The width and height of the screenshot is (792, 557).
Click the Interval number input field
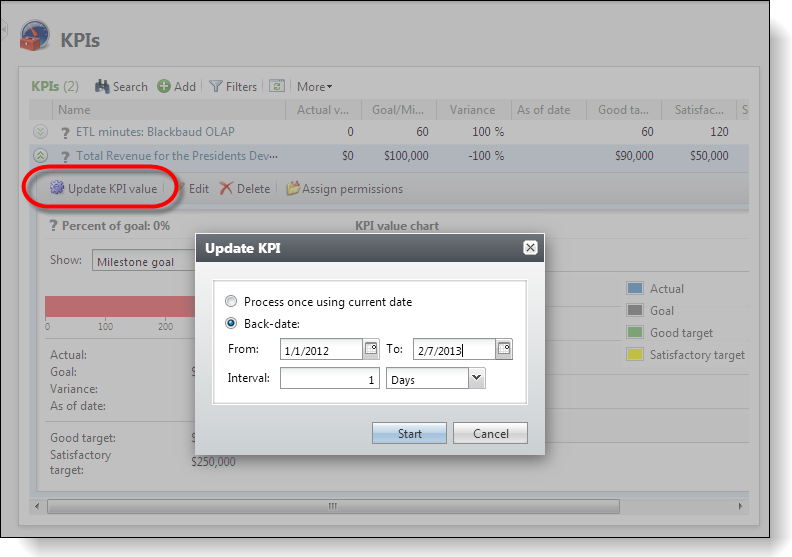329,379
